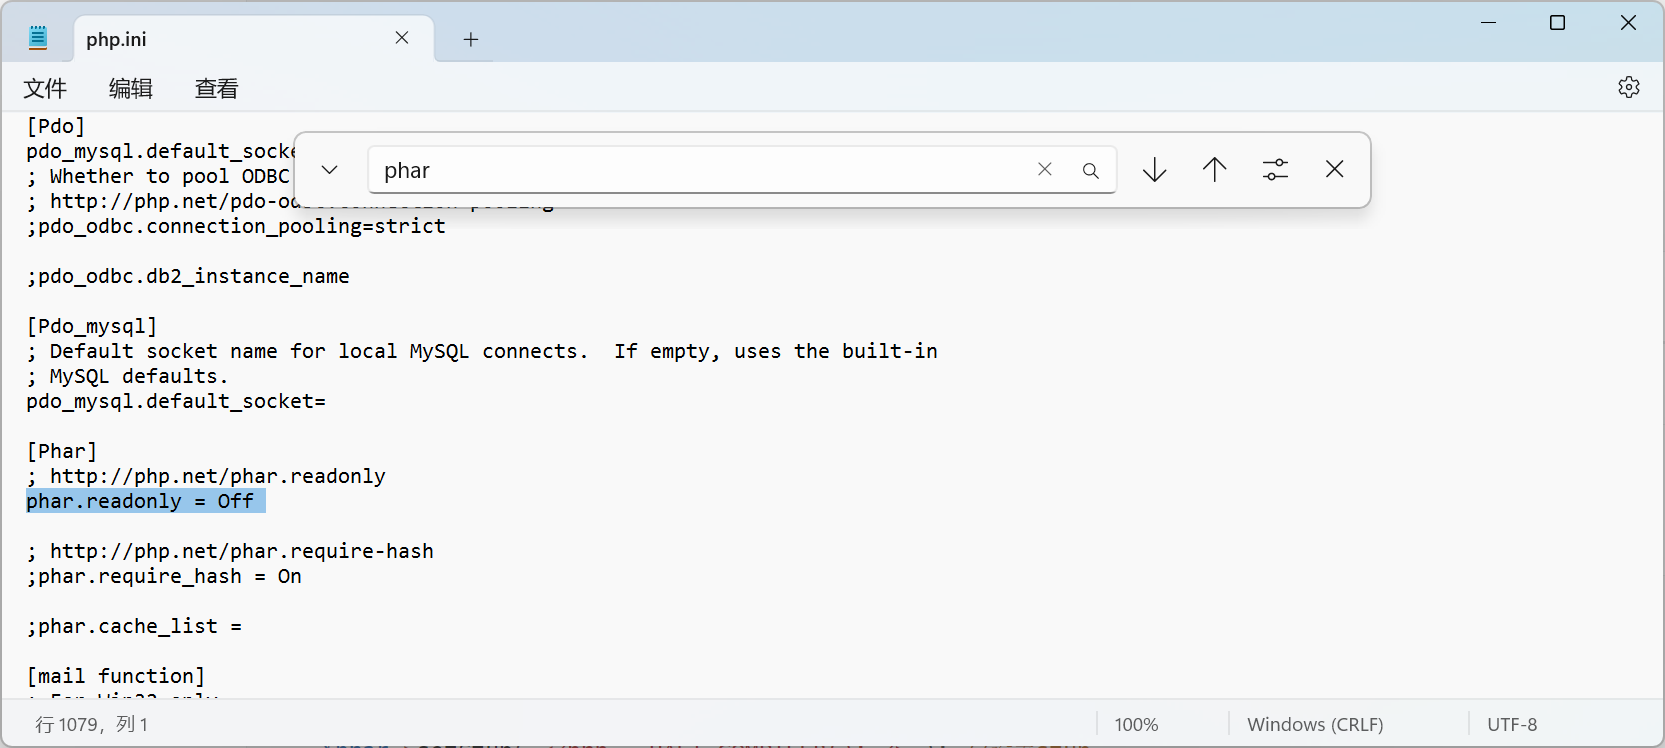
Task: Close the php.ini tab
Action: [x=402, y=38]
